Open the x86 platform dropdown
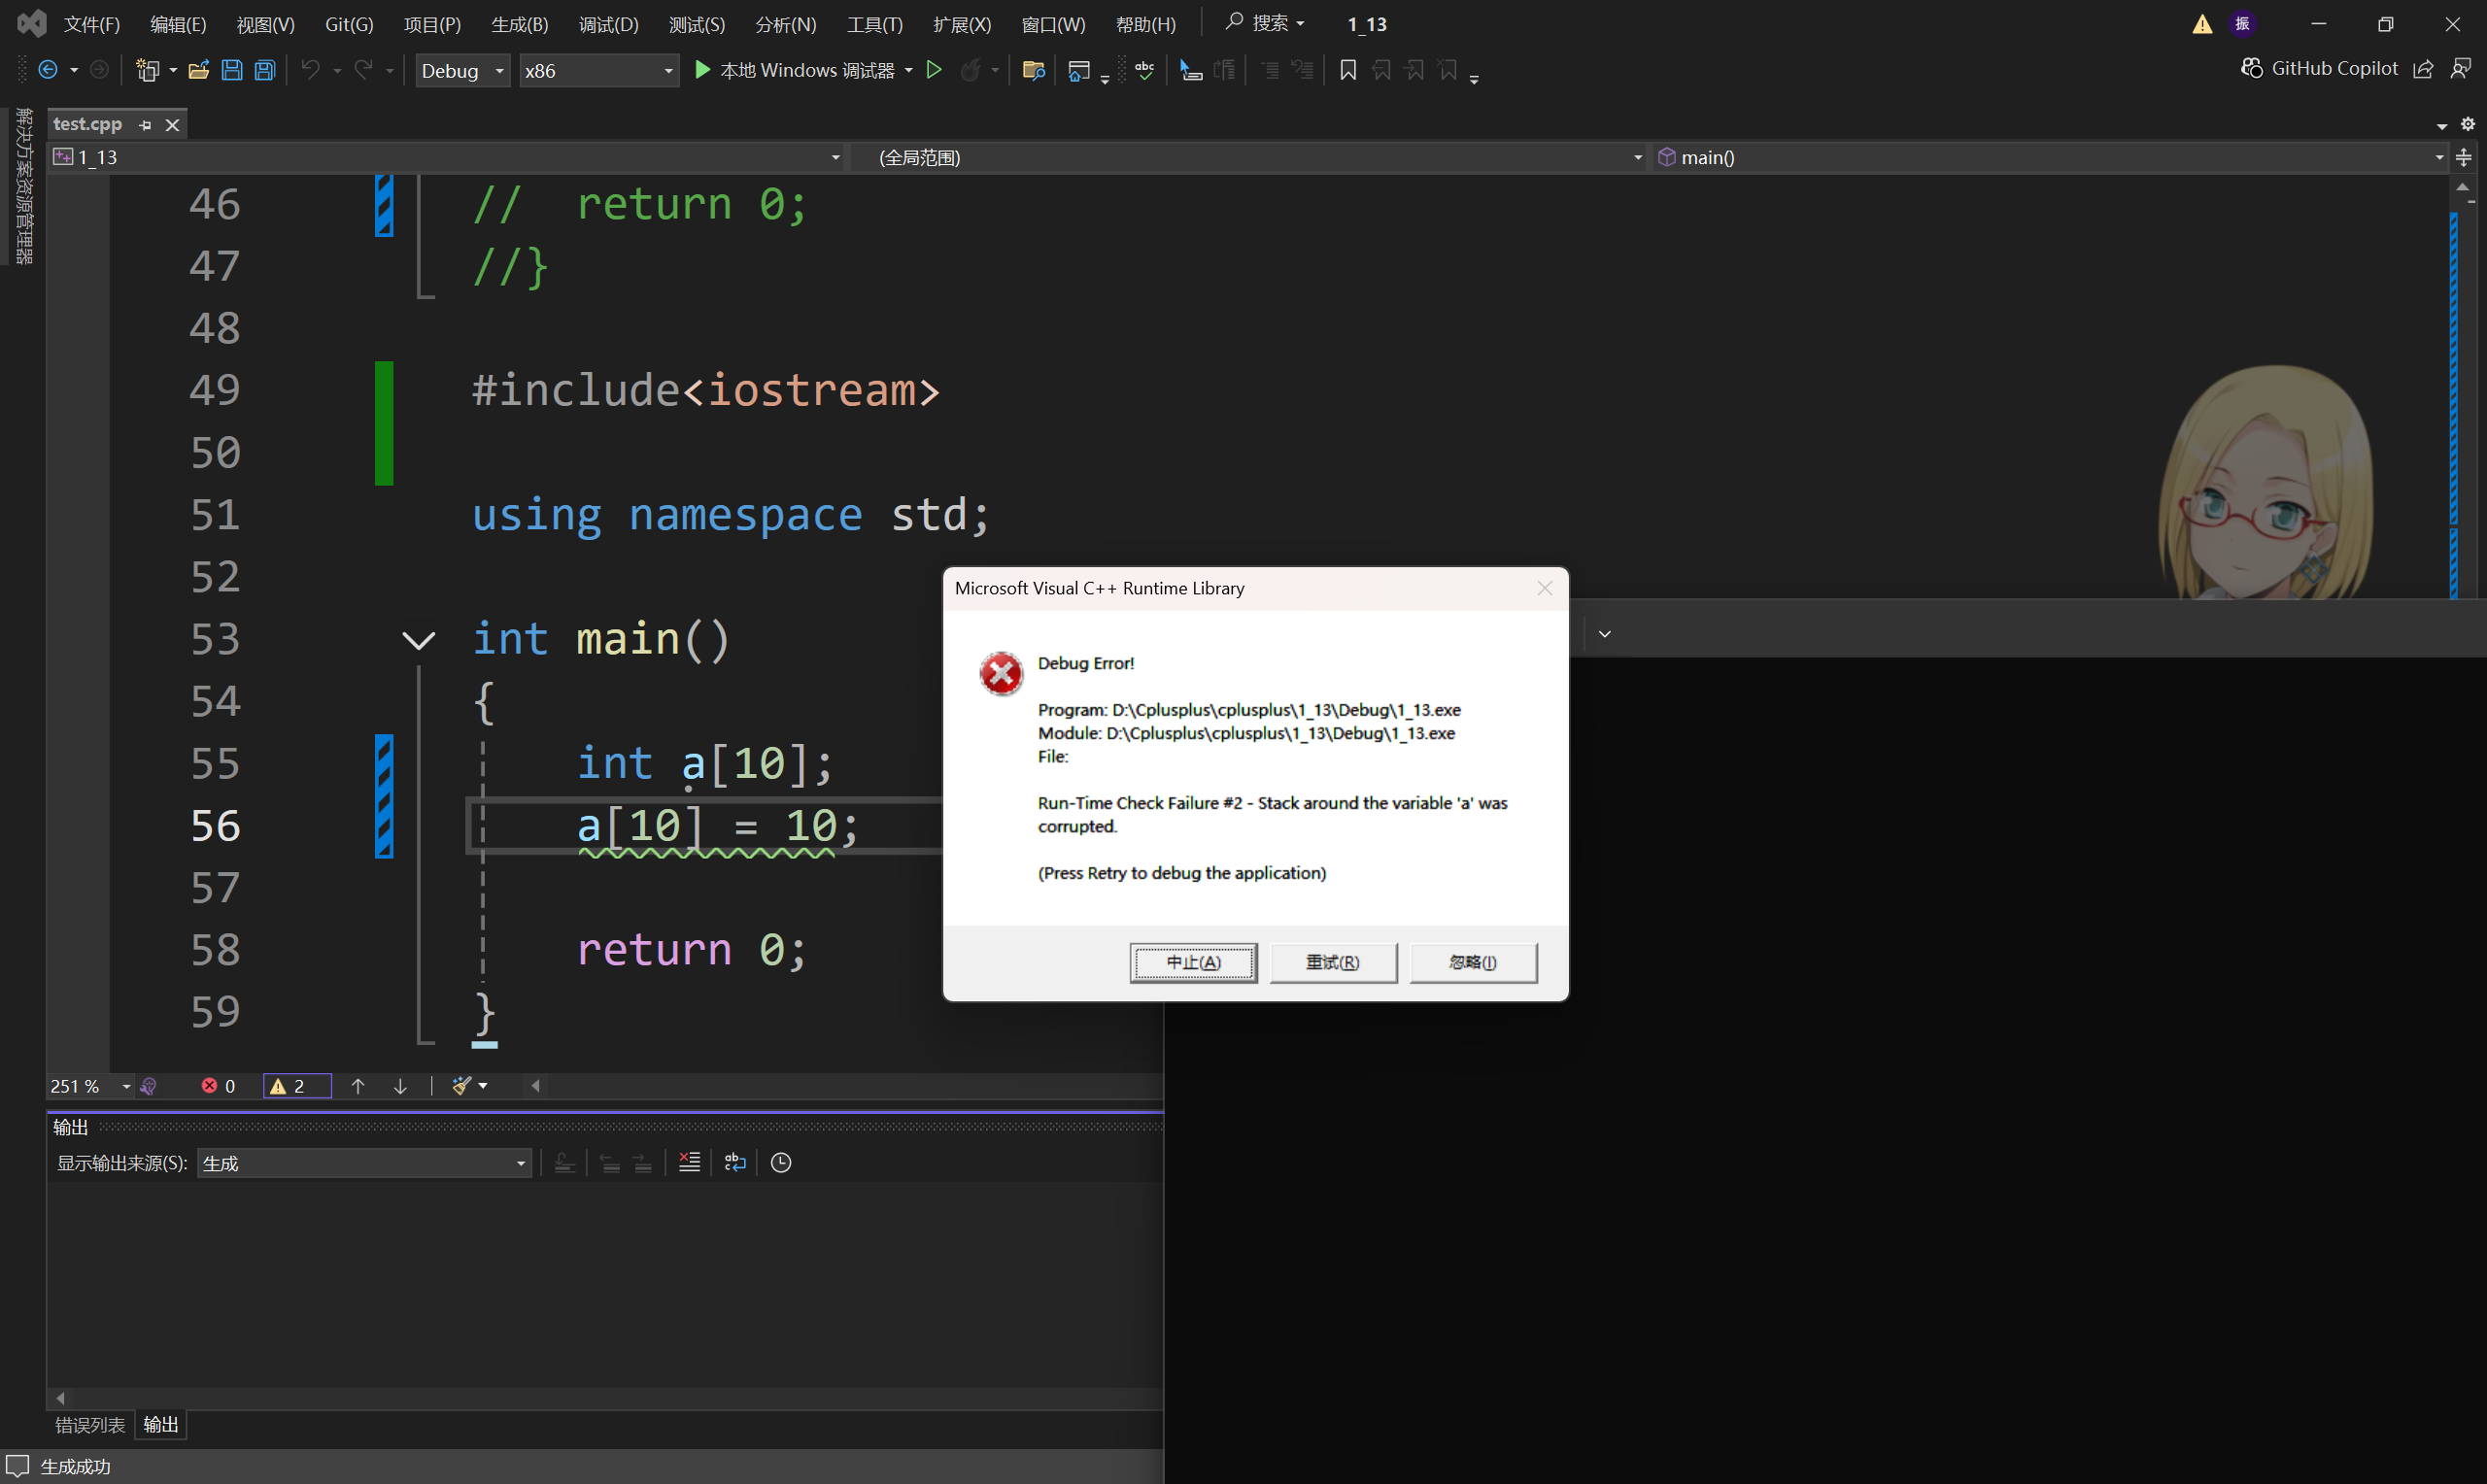 pos(598,70)
